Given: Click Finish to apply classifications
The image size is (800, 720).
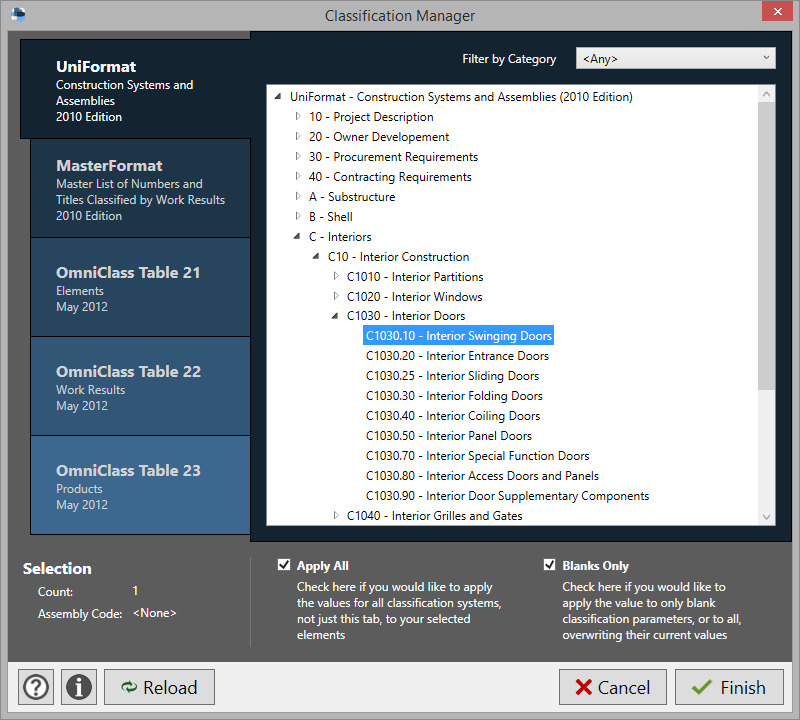Looking at the screenshot, I should 729,687.
